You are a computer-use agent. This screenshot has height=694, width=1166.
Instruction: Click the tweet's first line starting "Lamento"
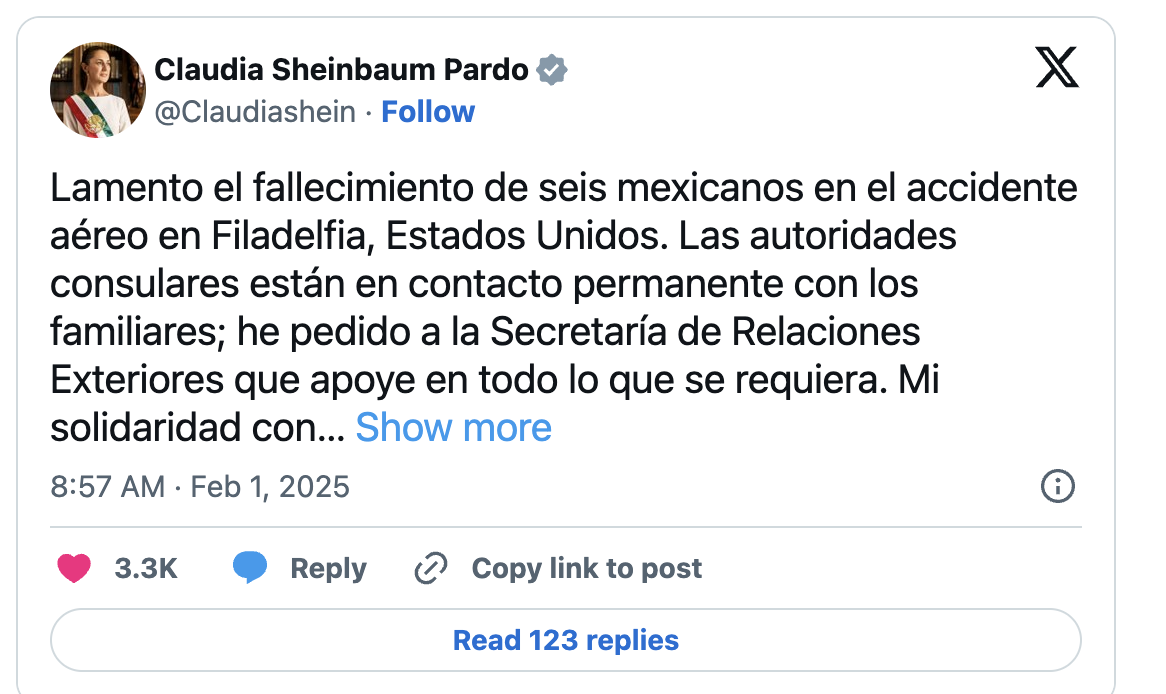click(x=564, y=189)
